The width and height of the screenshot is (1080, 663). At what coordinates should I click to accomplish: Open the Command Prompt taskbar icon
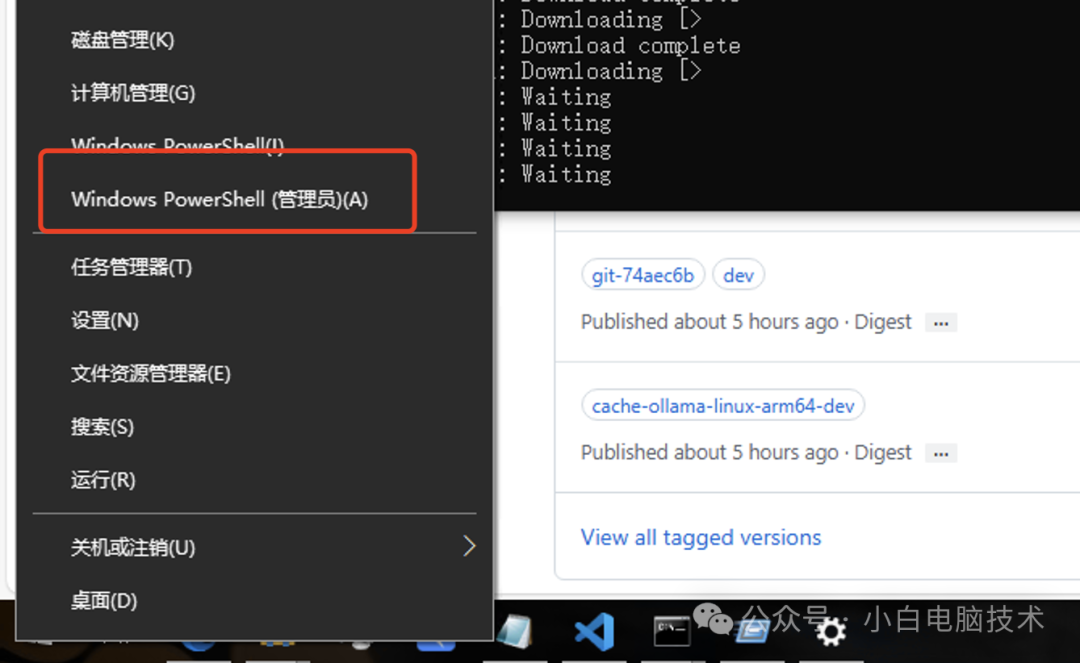coord(672,631)
